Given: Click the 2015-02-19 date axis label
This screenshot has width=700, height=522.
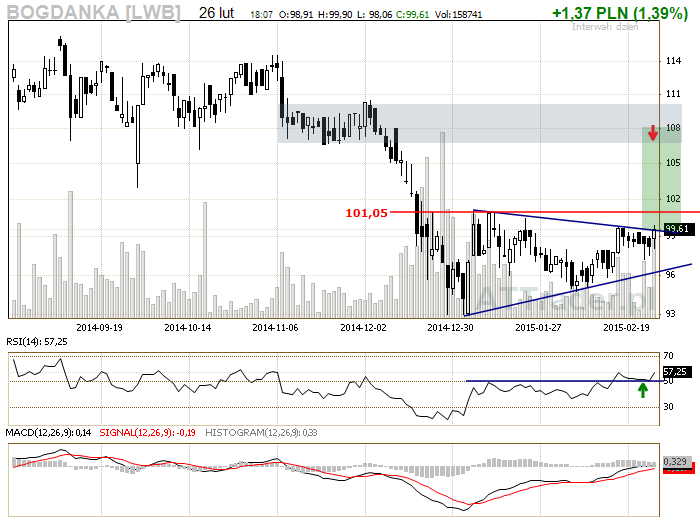Looking at the screenshot, I should coord(626,328).
